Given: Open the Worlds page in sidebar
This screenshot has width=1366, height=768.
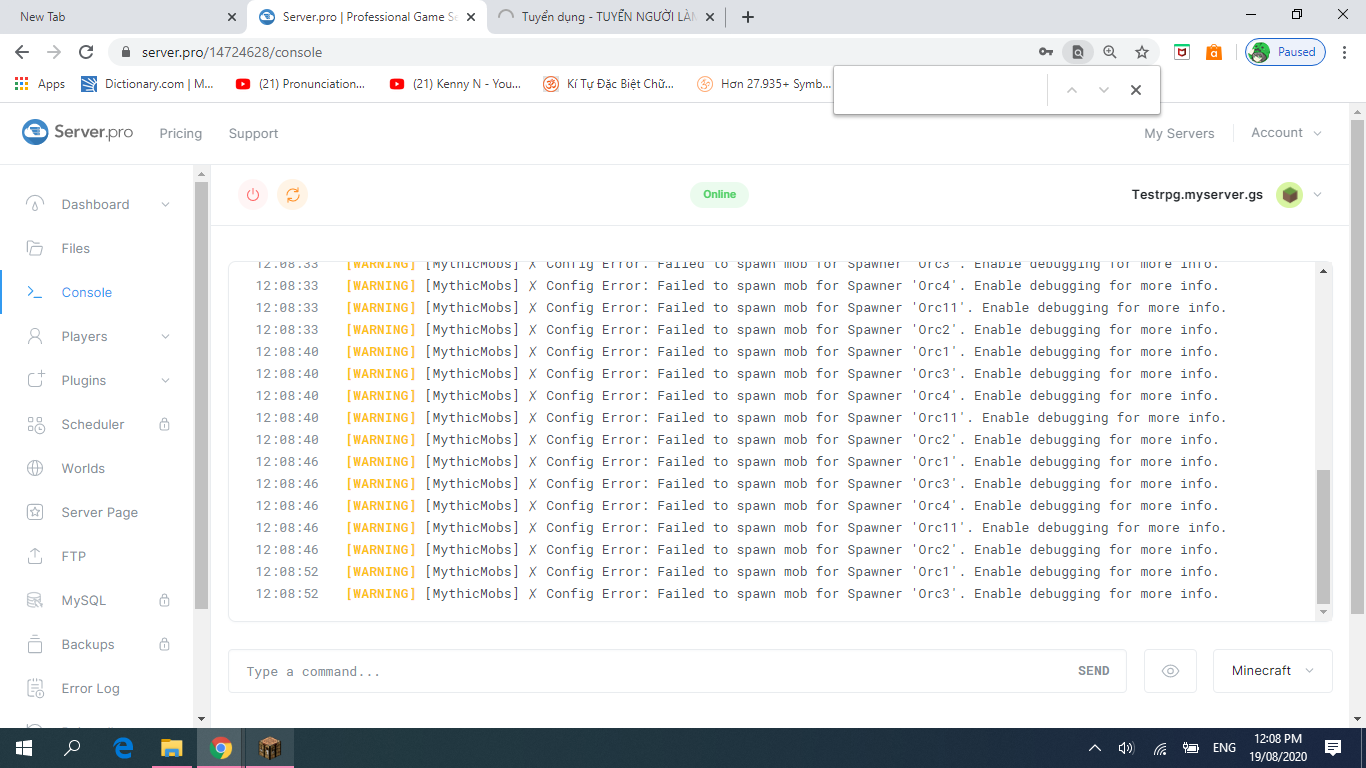Looking at the screenshot, I should tap(82, 468).
